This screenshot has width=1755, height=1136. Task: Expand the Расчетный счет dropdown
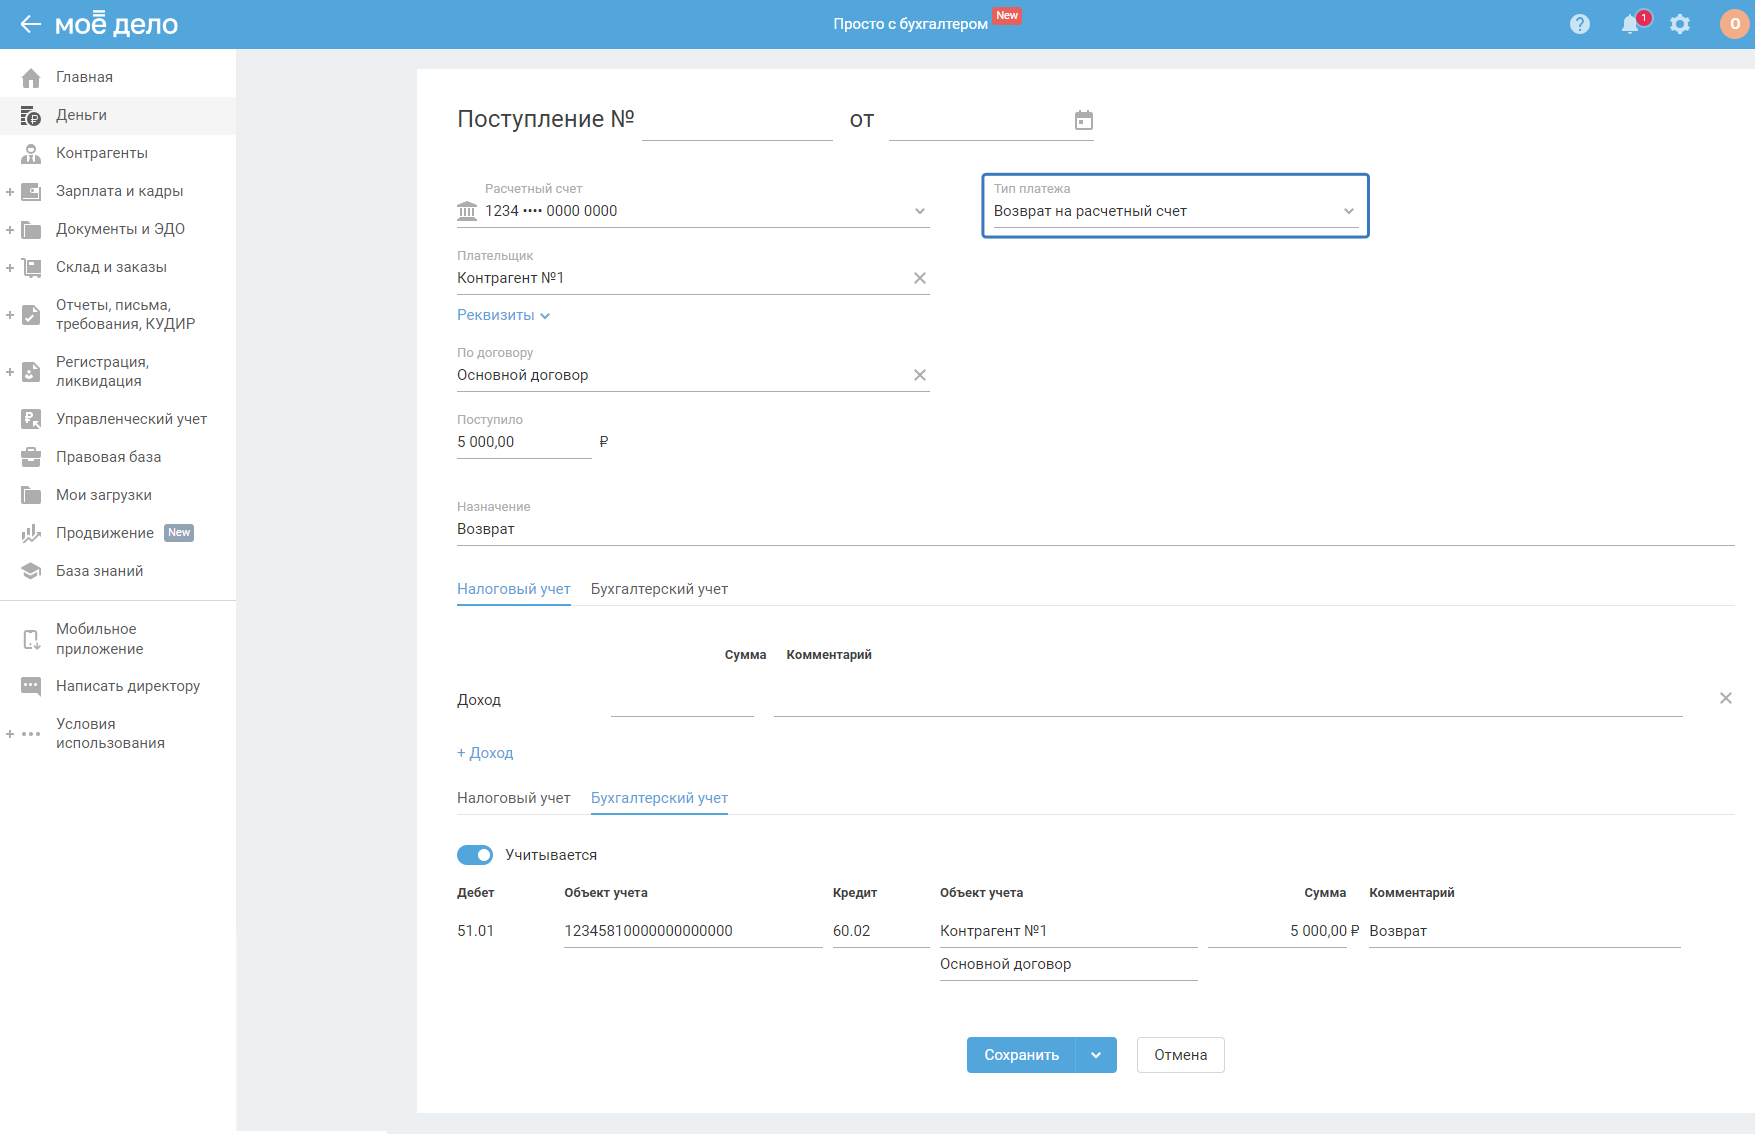(919, 211)
